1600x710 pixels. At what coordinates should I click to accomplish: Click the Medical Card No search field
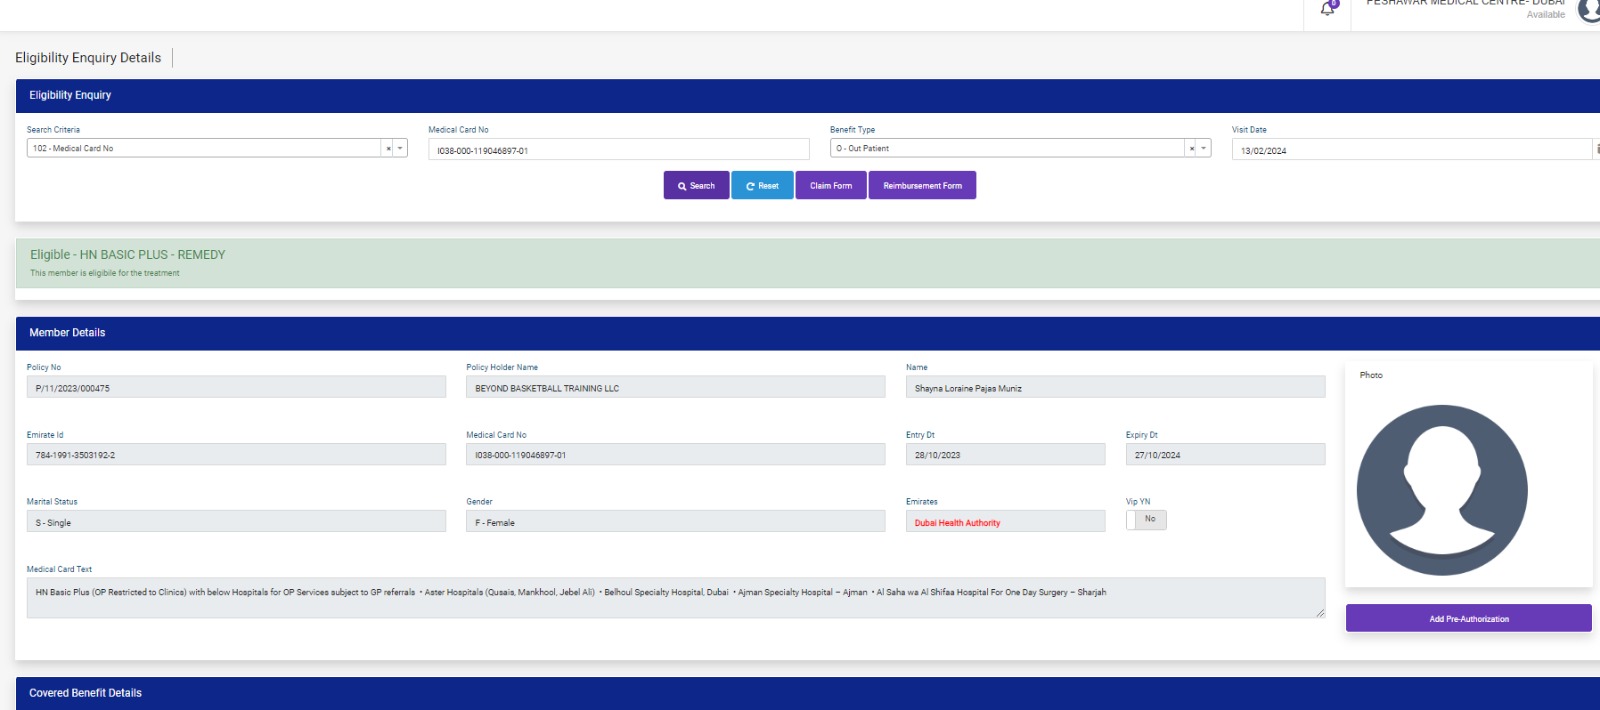(618, 150)
